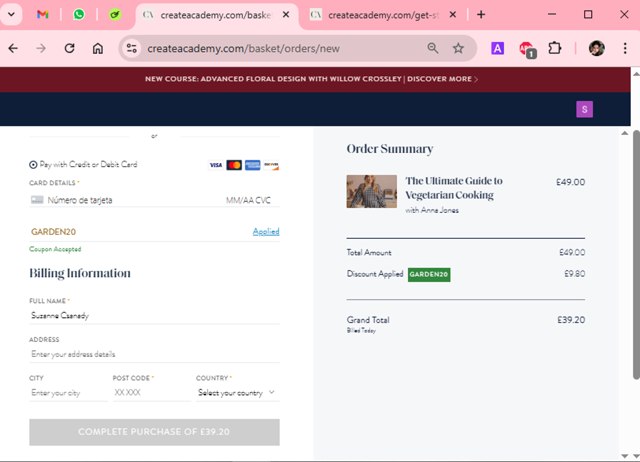640x462 pixels.
Task: Click the inner scrollbar down arrow
Action: tap(625, 456)
